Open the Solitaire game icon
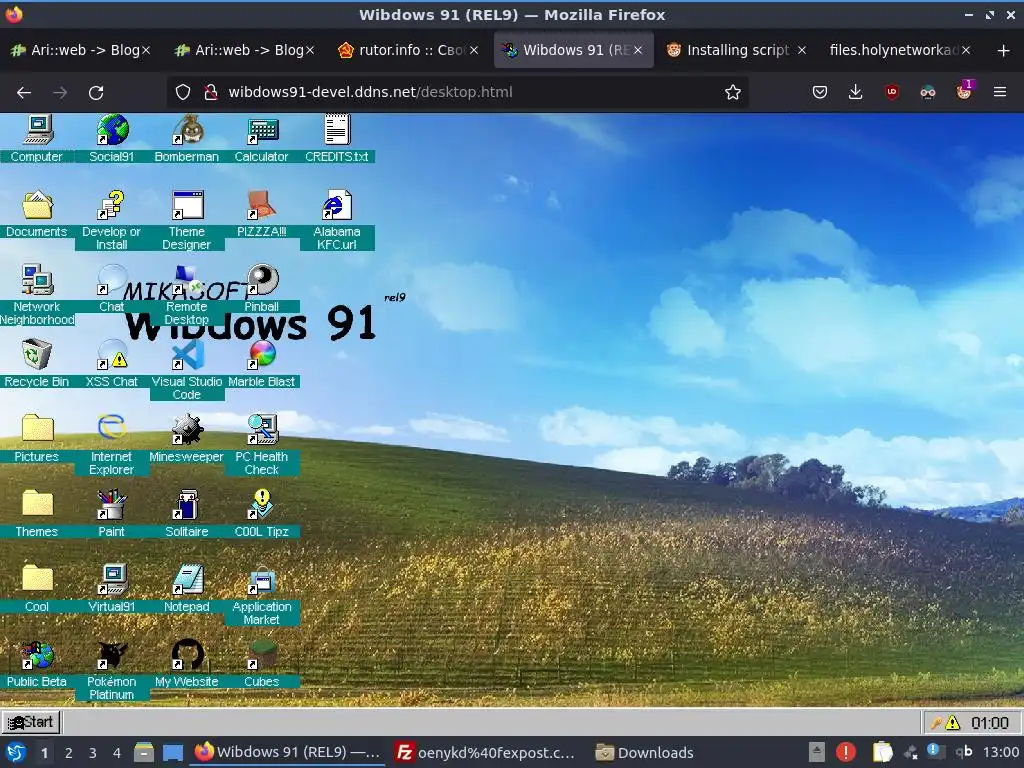The width and height of the screenshot is (1024, 768). click(187, 504)
